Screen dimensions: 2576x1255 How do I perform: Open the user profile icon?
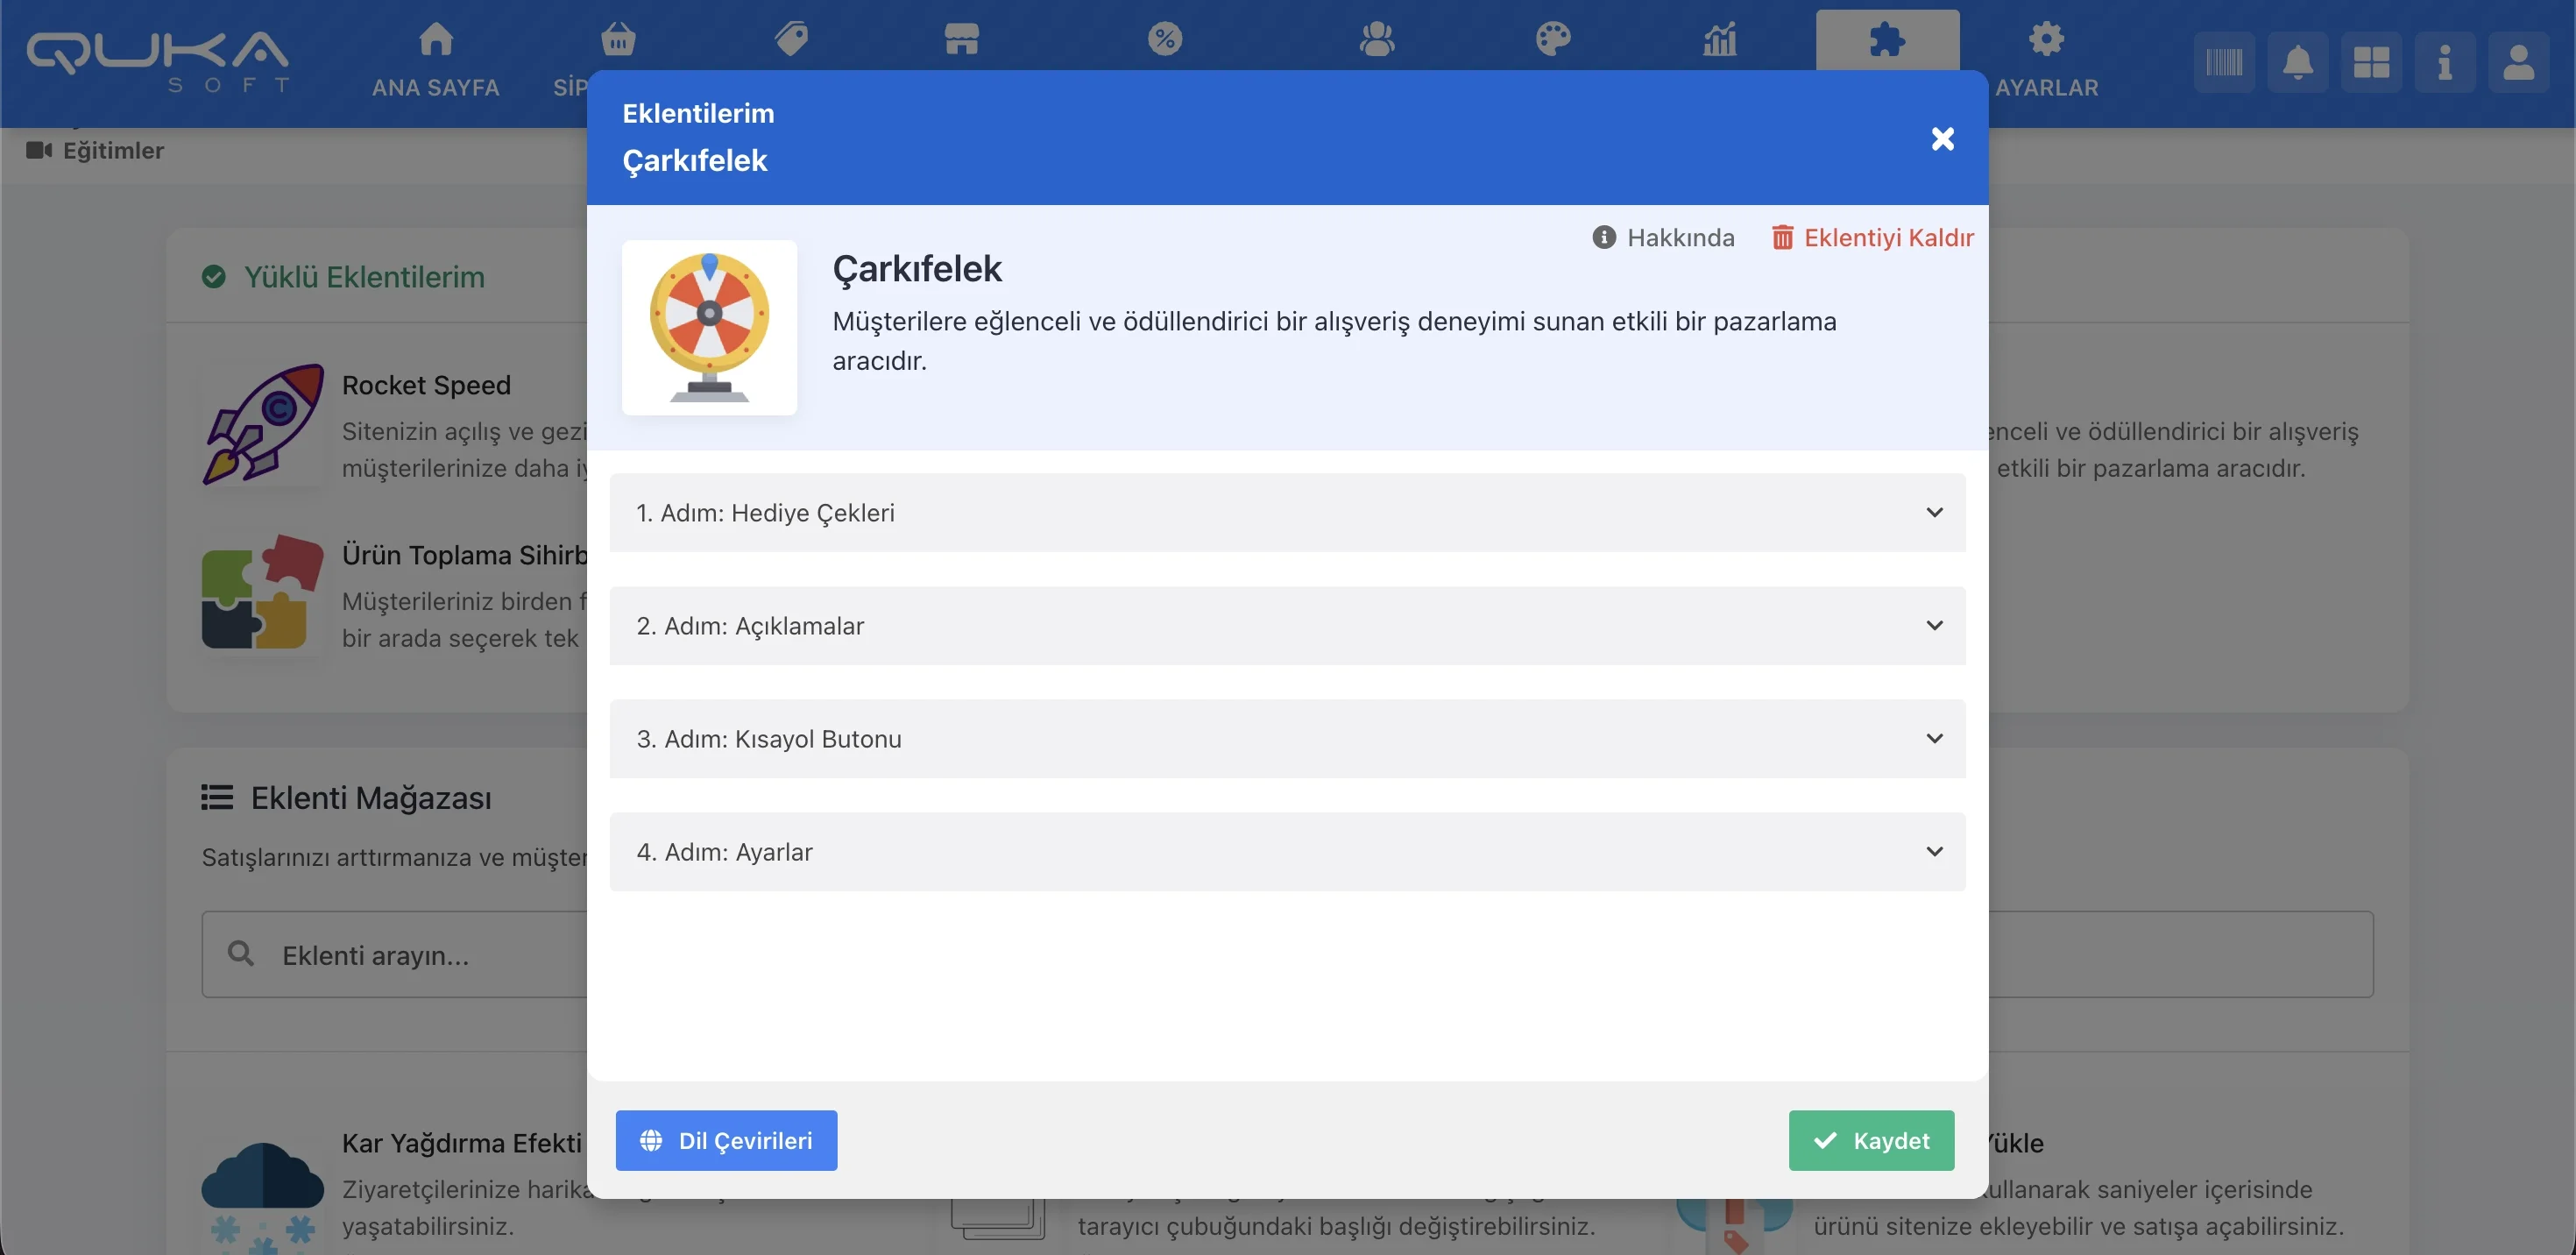(x=2518, y=63)
